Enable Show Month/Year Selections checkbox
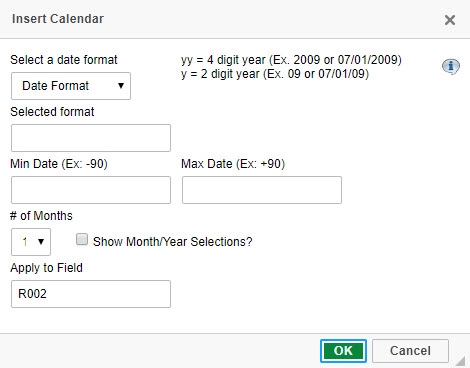470x368 pixels. tap(82, 239)
